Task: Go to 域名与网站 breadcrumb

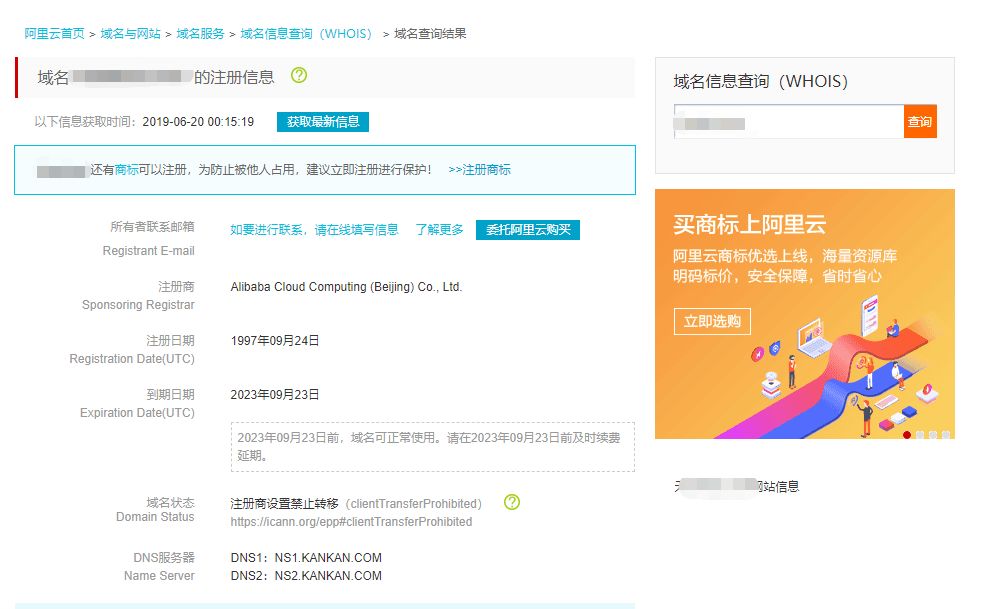Action: coord(131,34)
